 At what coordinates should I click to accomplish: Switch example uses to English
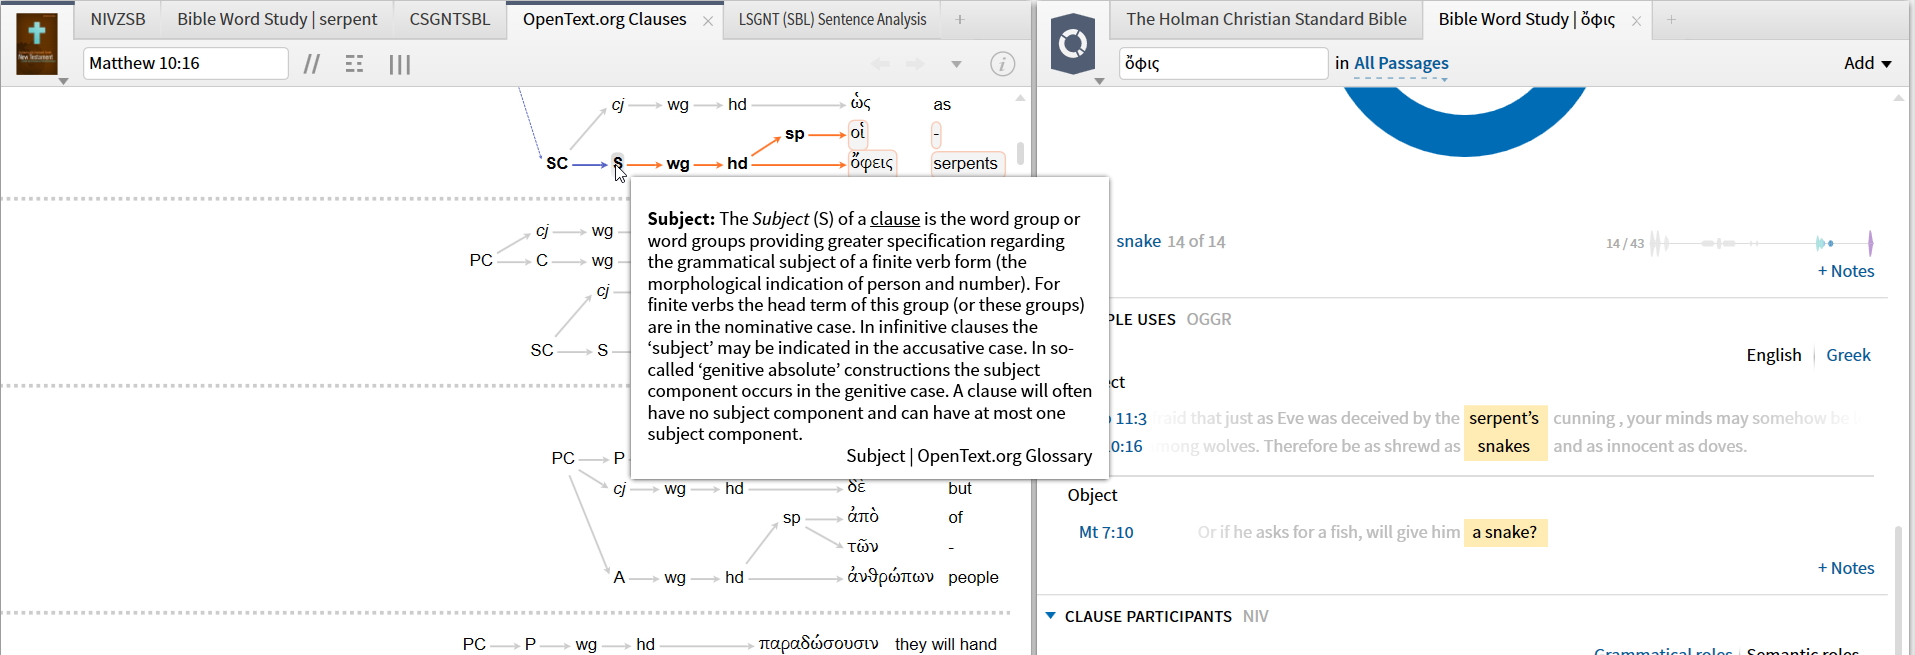[x=1773, y=355]
